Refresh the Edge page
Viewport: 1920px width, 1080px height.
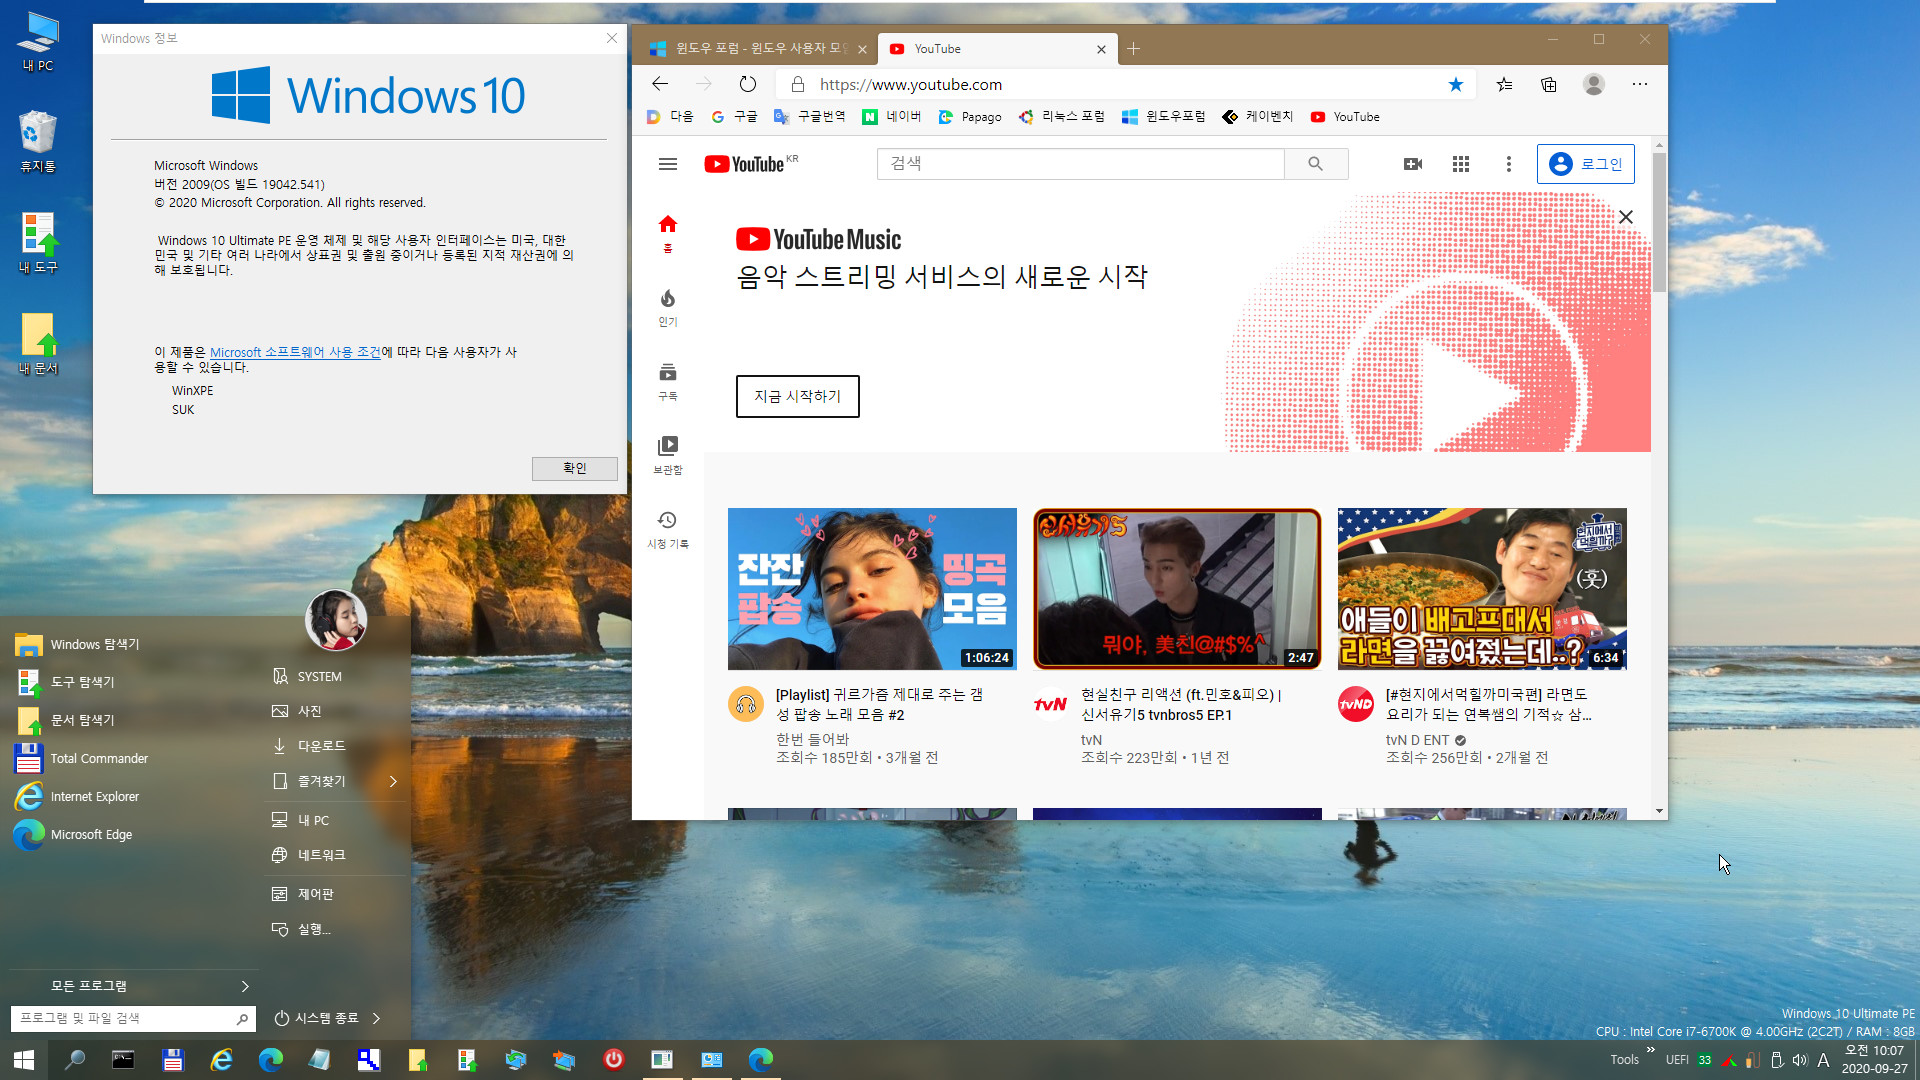point(748,84)
